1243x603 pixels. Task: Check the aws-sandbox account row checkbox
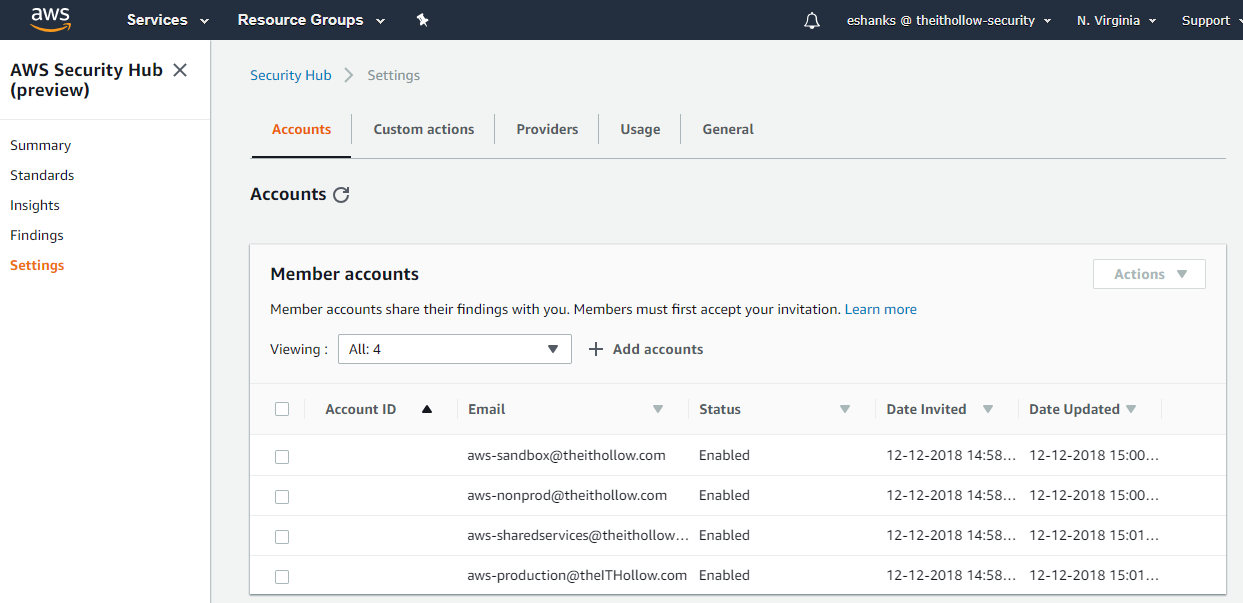click(282, 456)
